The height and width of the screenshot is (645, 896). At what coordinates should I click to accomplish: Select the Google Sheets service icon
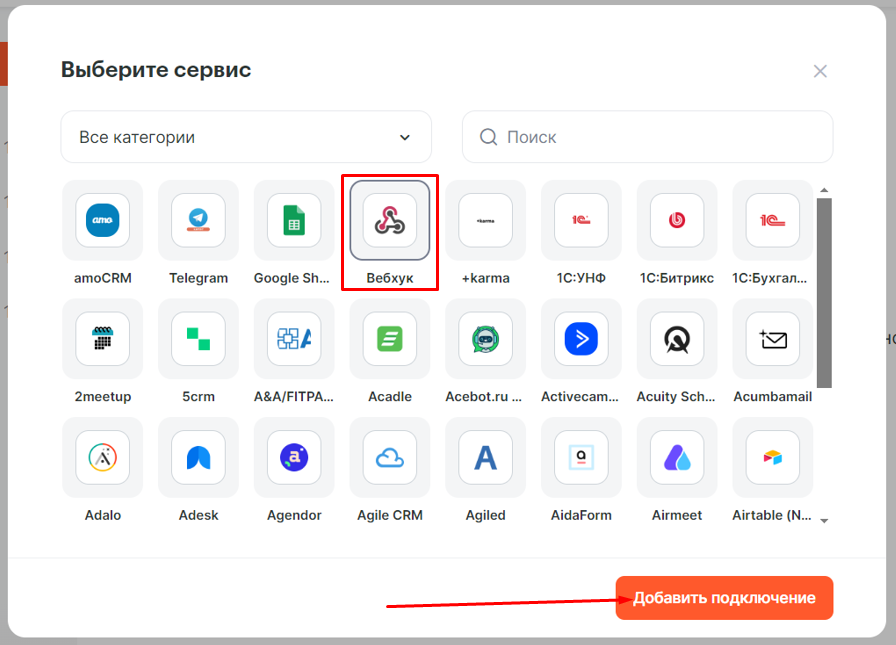coord(293,221)
